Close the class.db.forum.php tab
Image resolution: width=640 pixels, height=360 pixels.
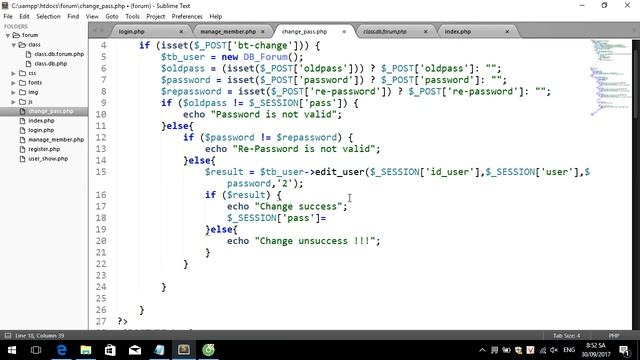point(426,31)
